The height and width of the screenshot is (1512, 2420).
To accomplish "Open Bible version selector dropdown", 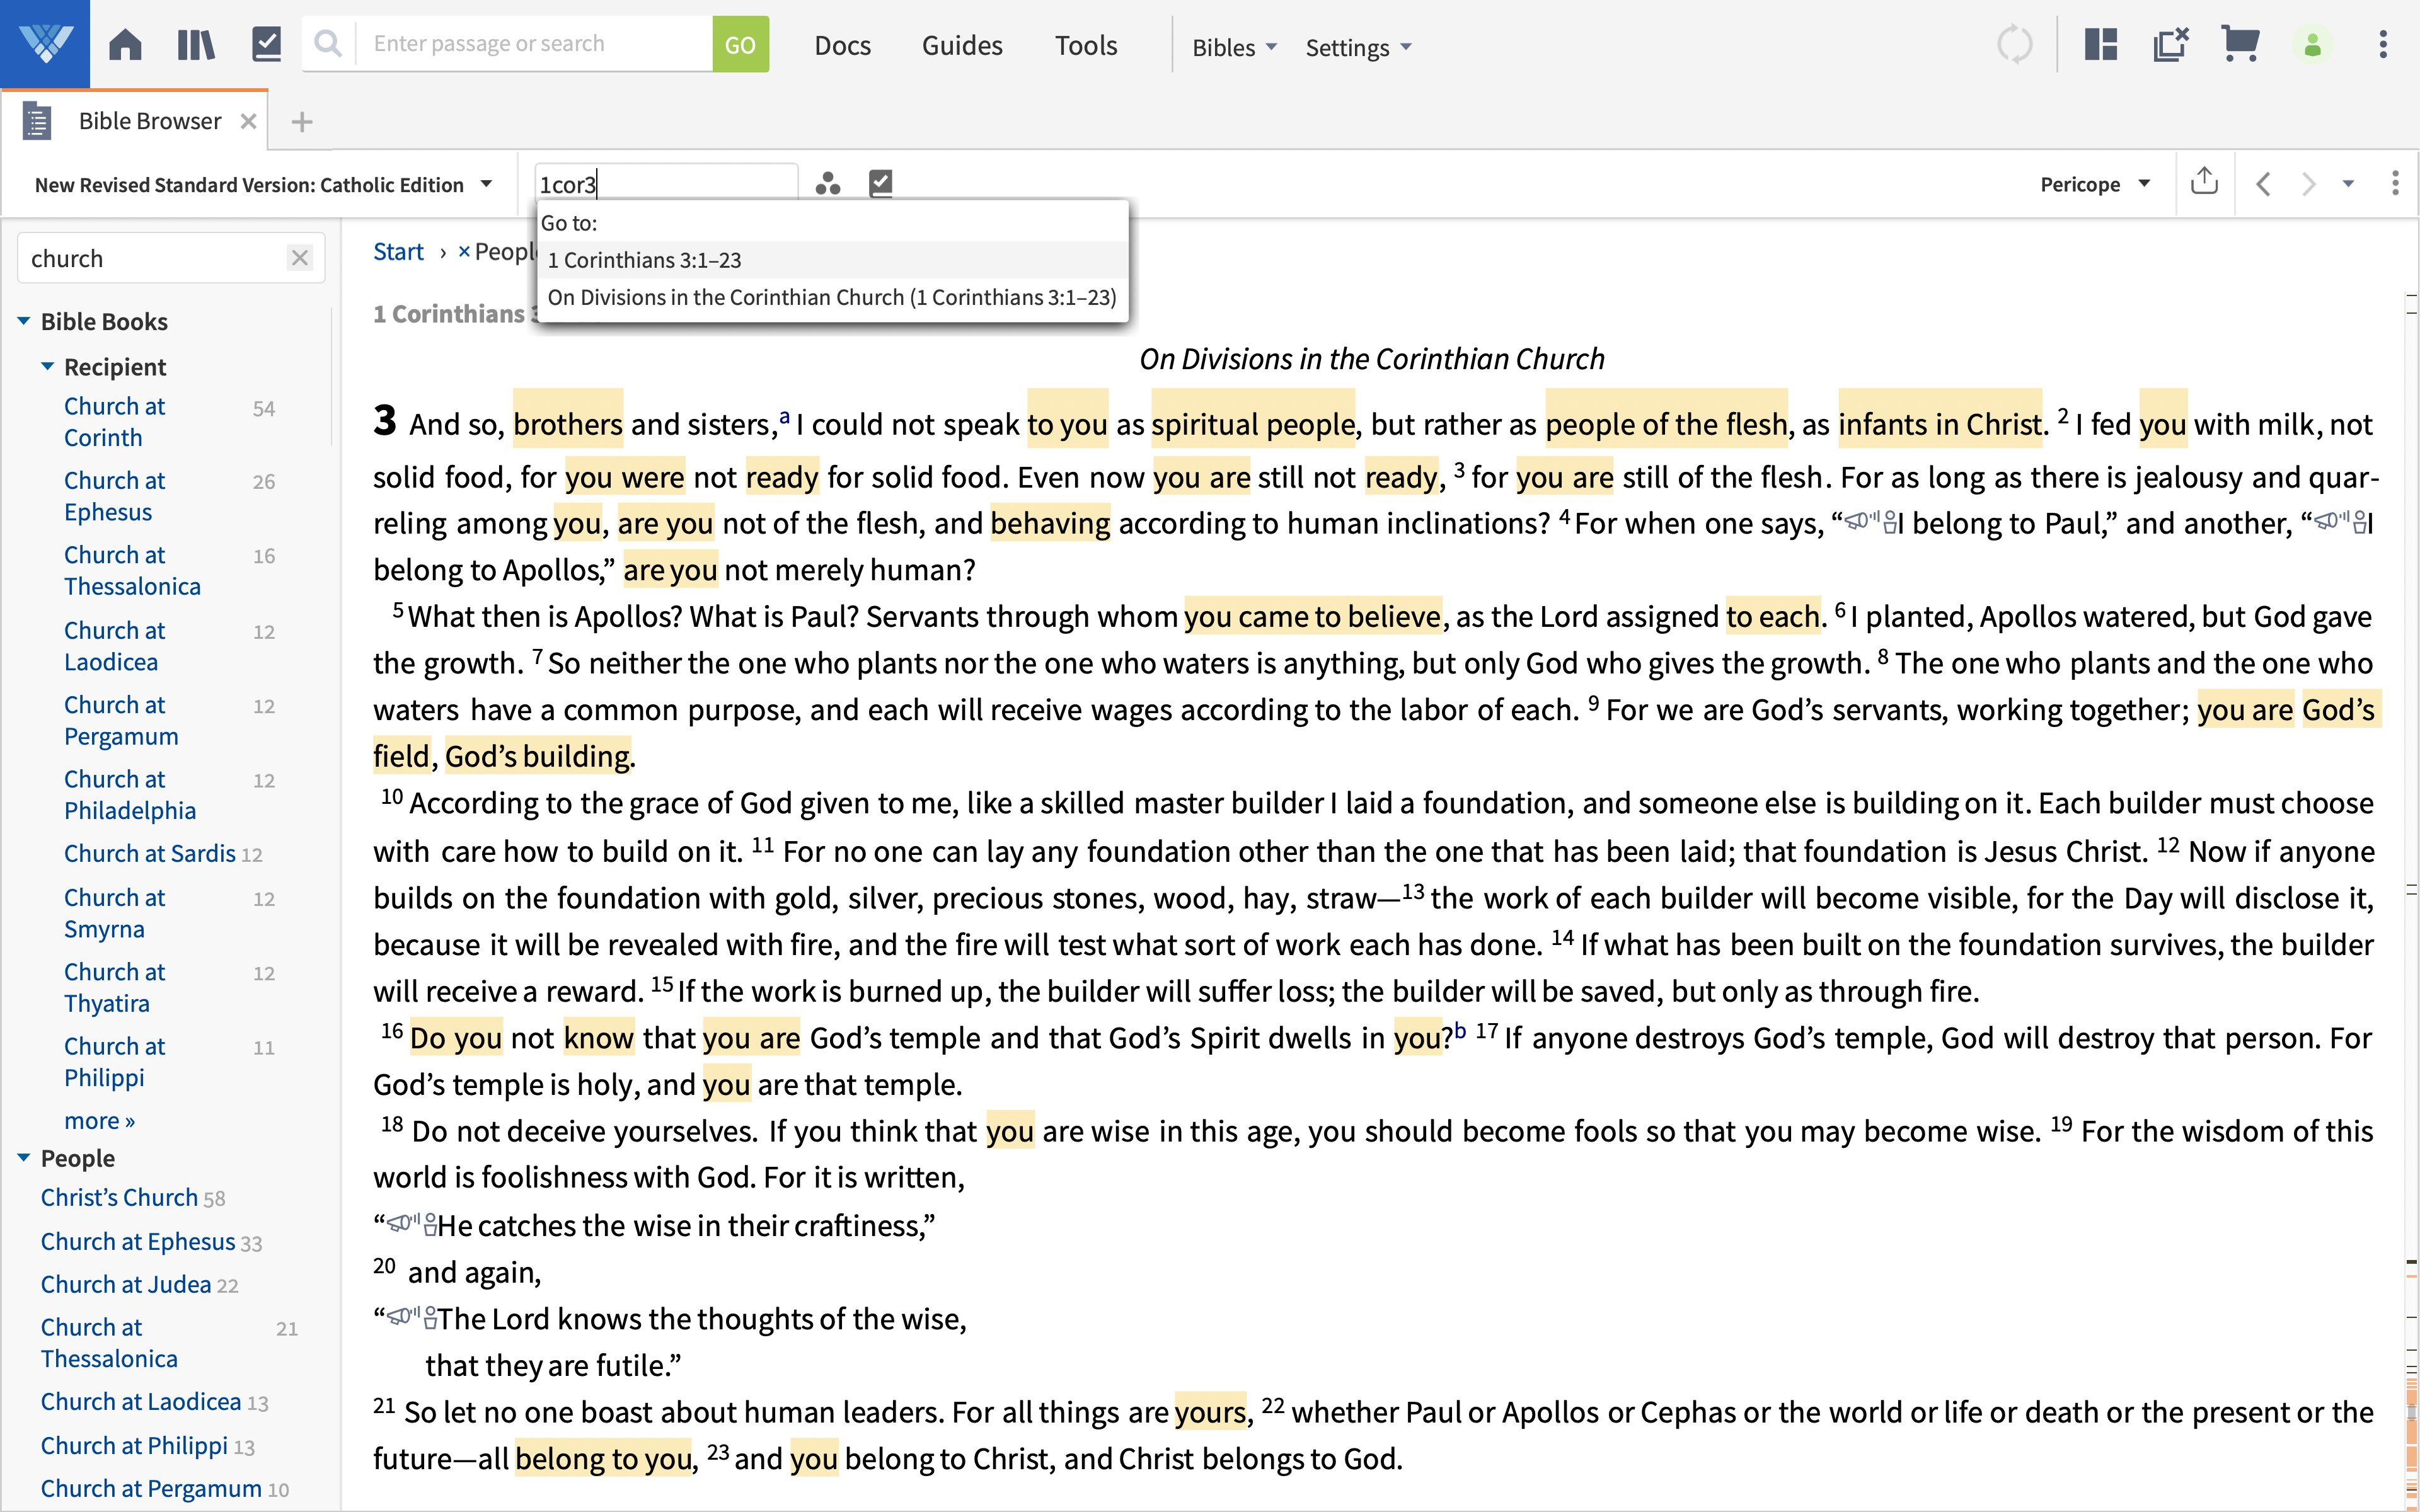I will (263, 184).
